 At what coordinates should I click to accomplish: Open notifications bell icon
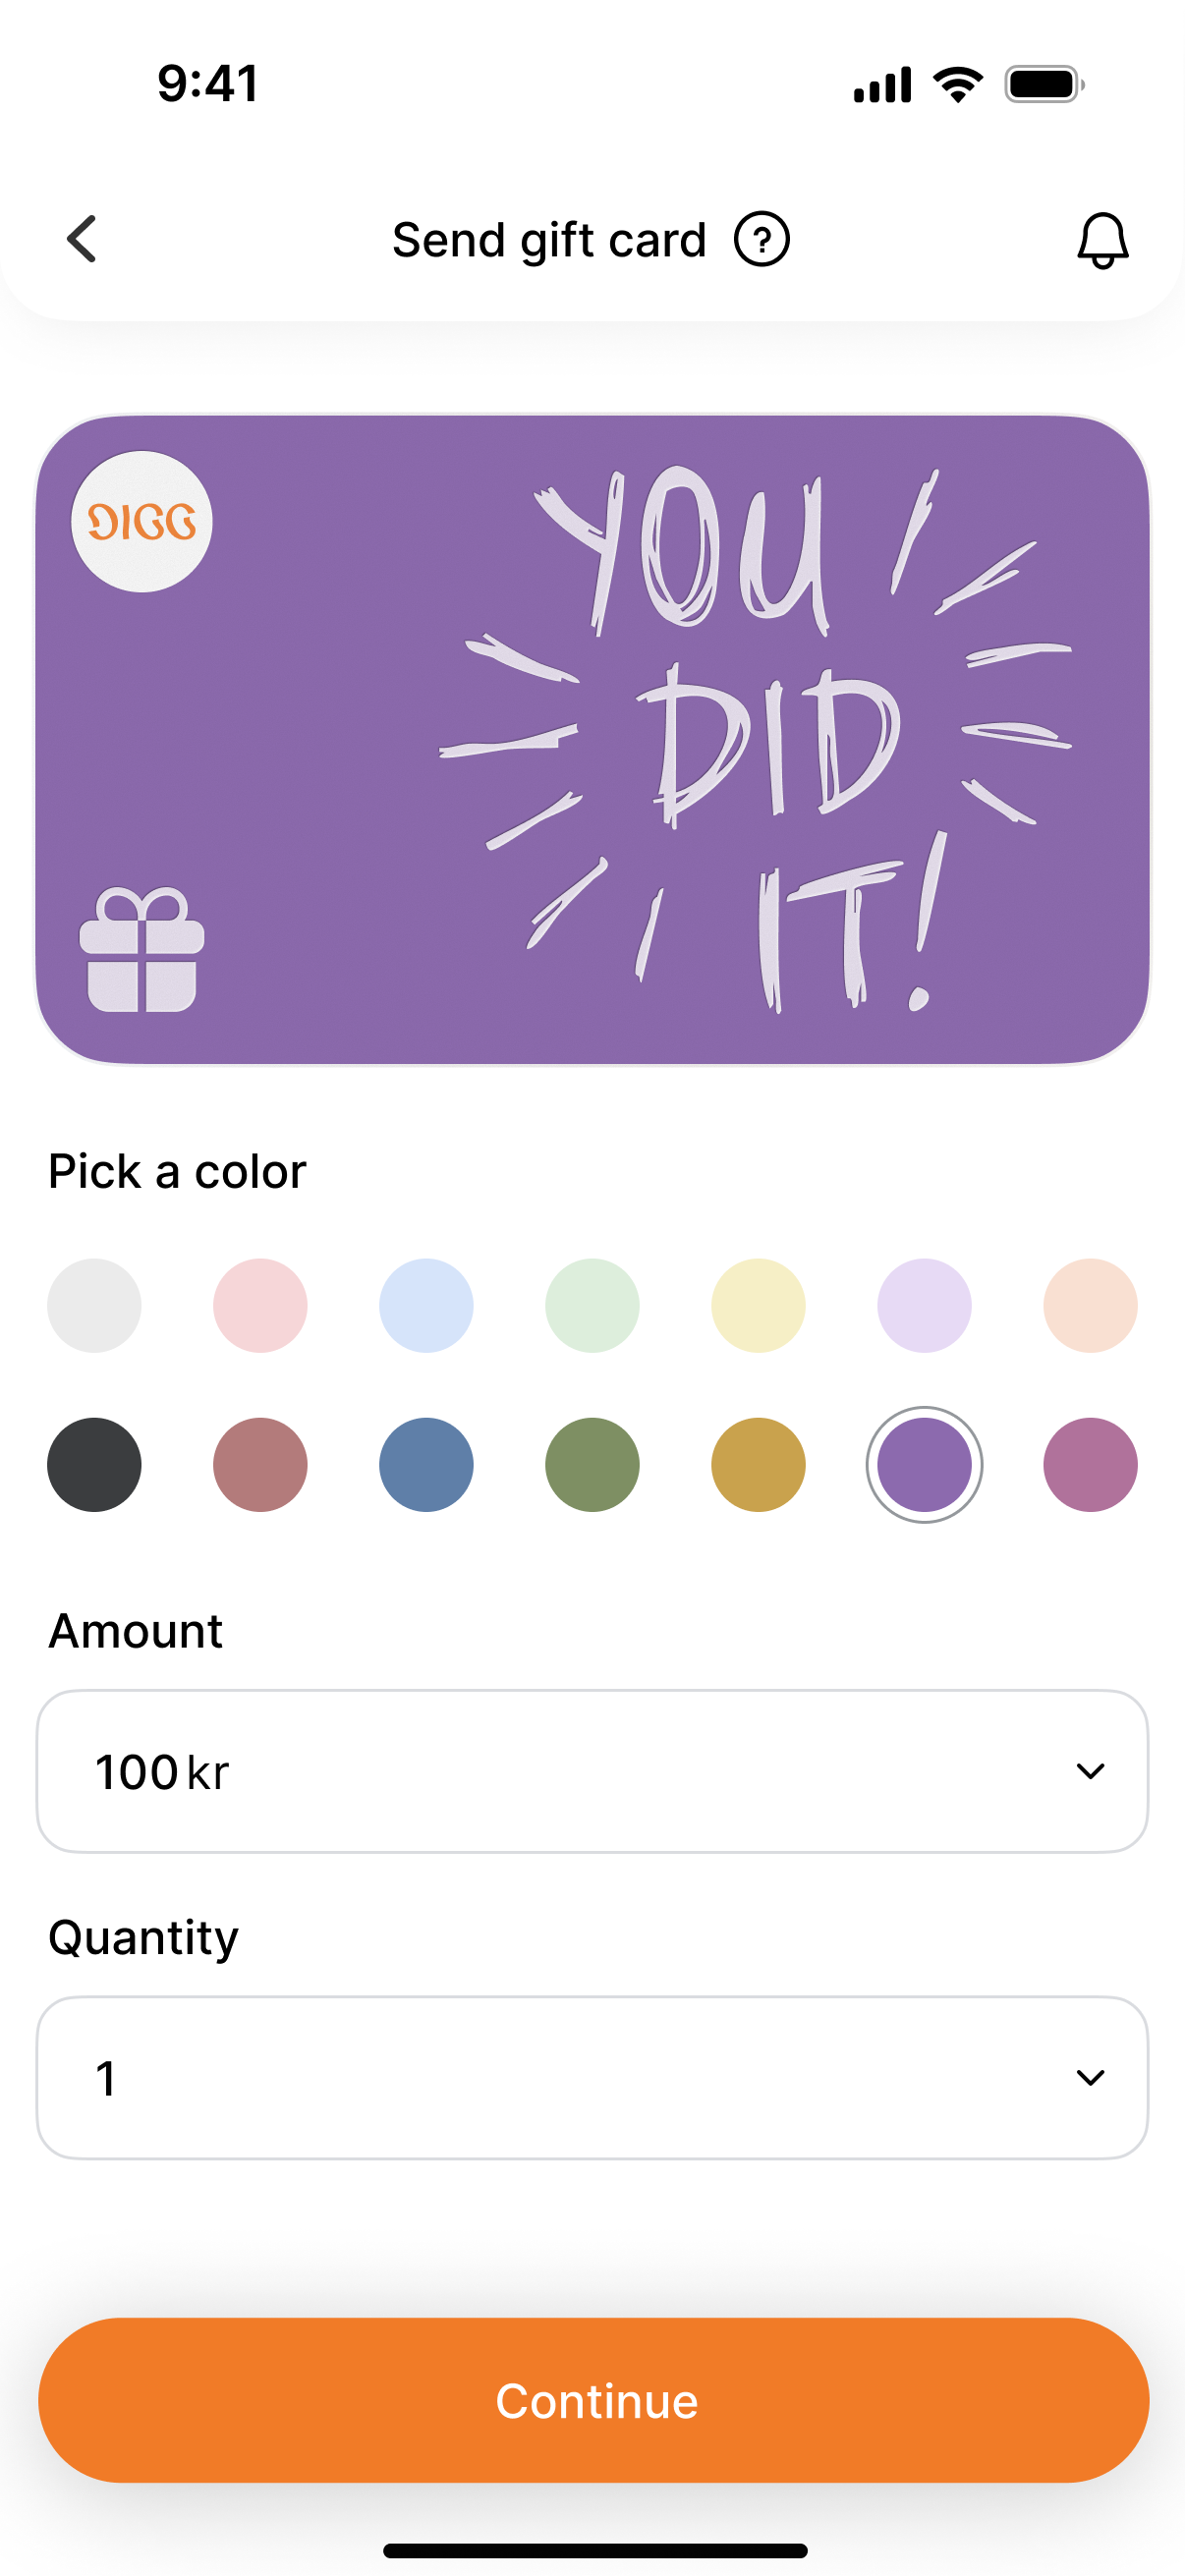[1102, 240]
